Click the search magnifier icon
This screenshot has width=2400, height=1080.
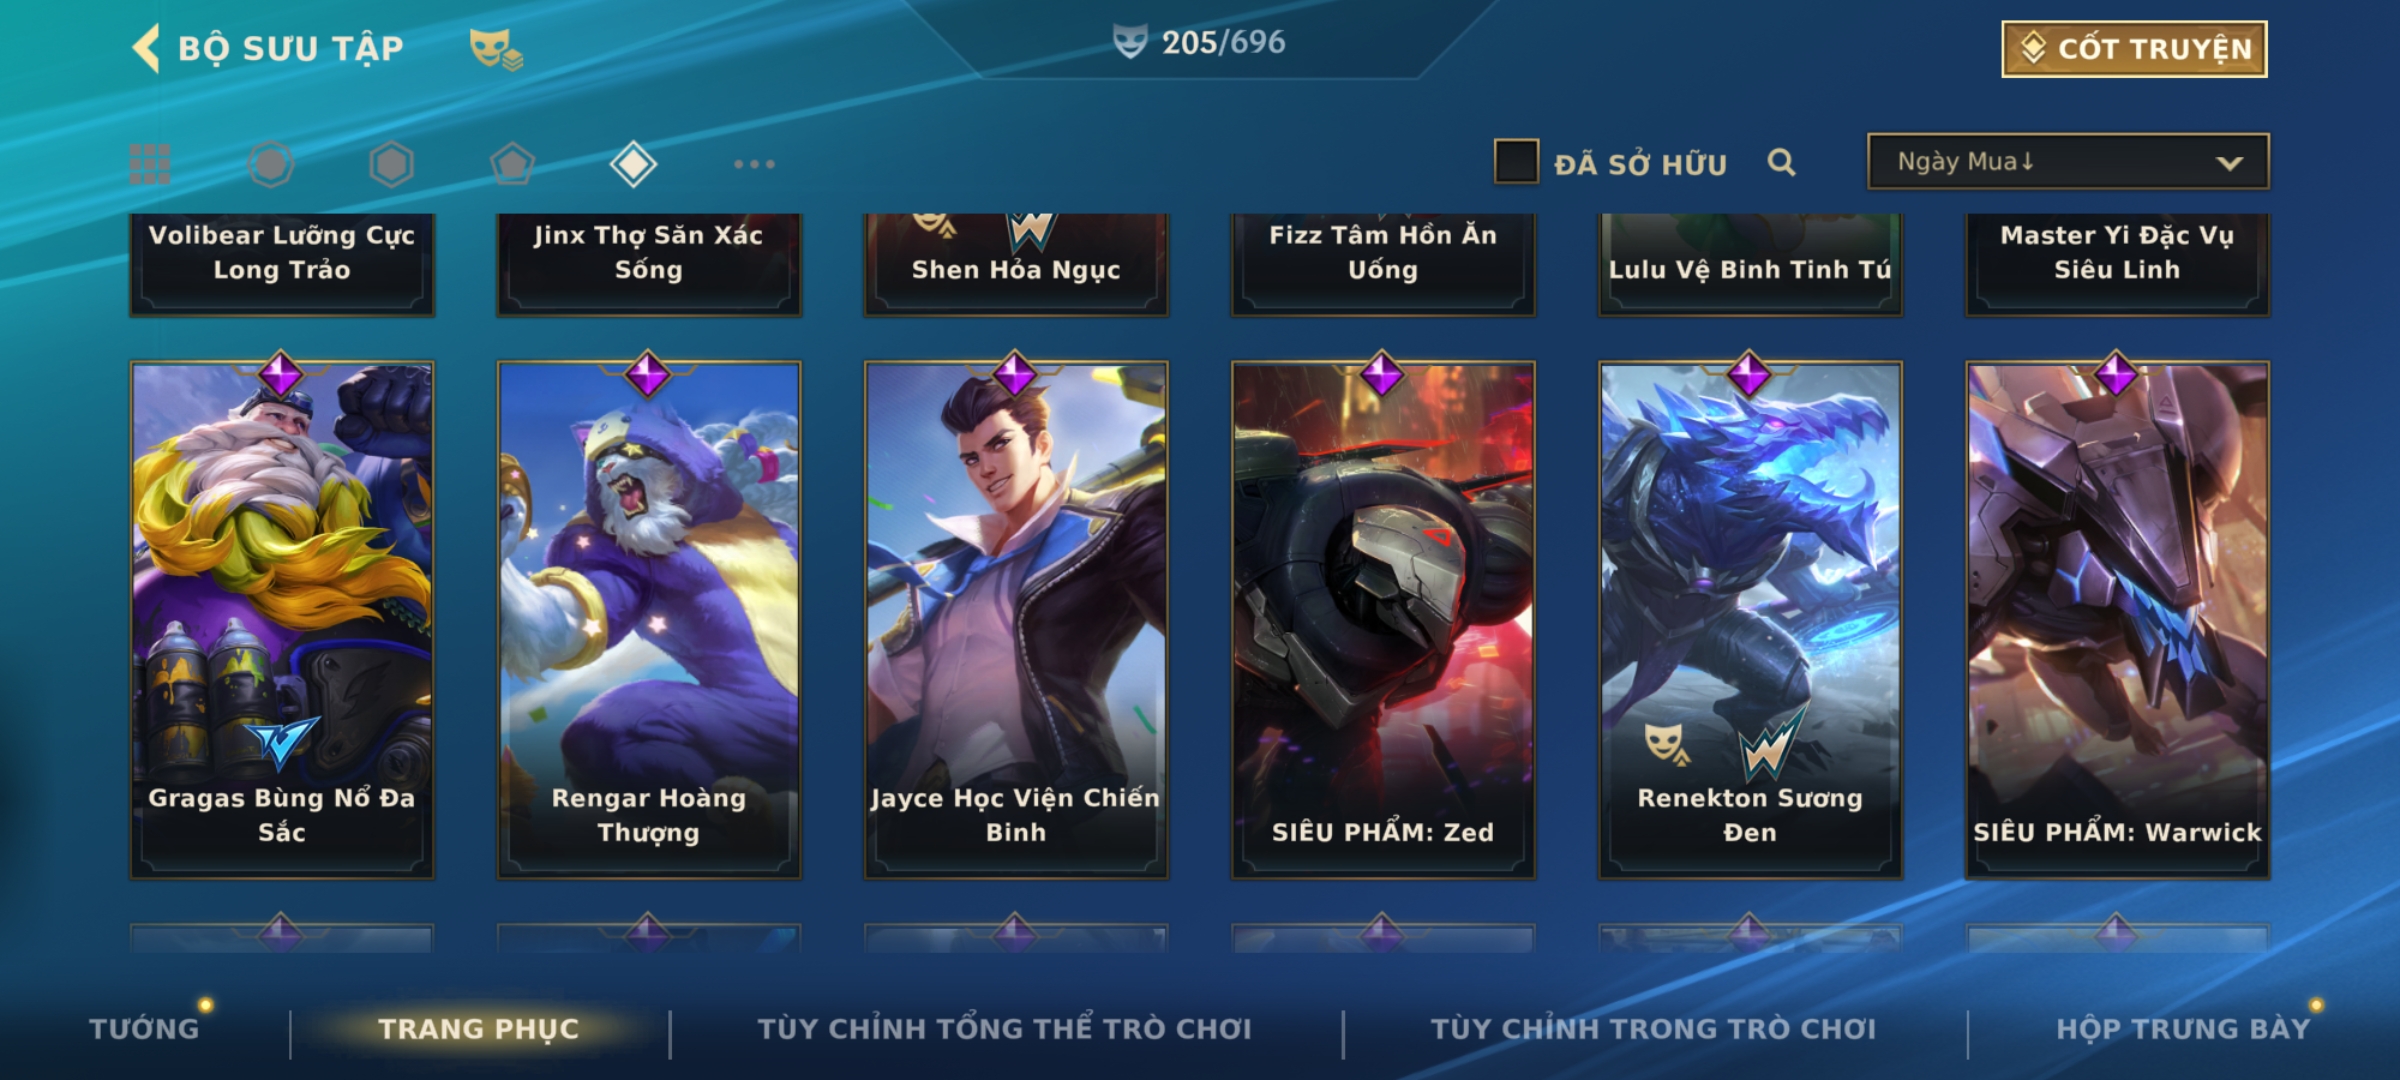coord(1781,162)
